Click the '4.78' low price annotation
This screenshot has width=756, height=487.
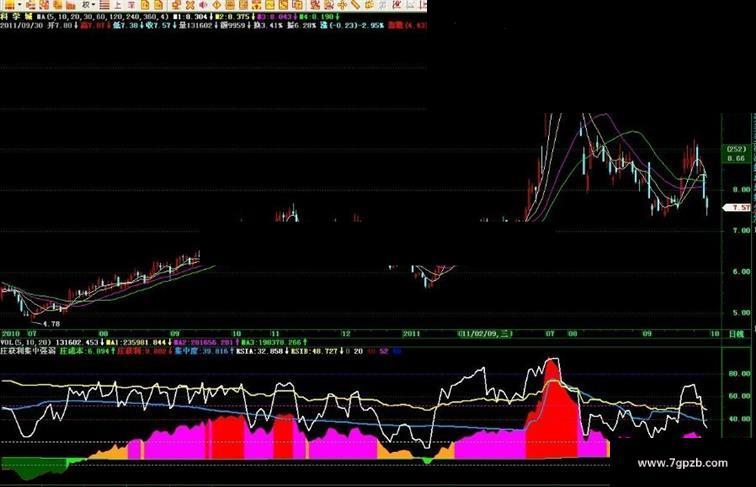(x=51, y=324)
